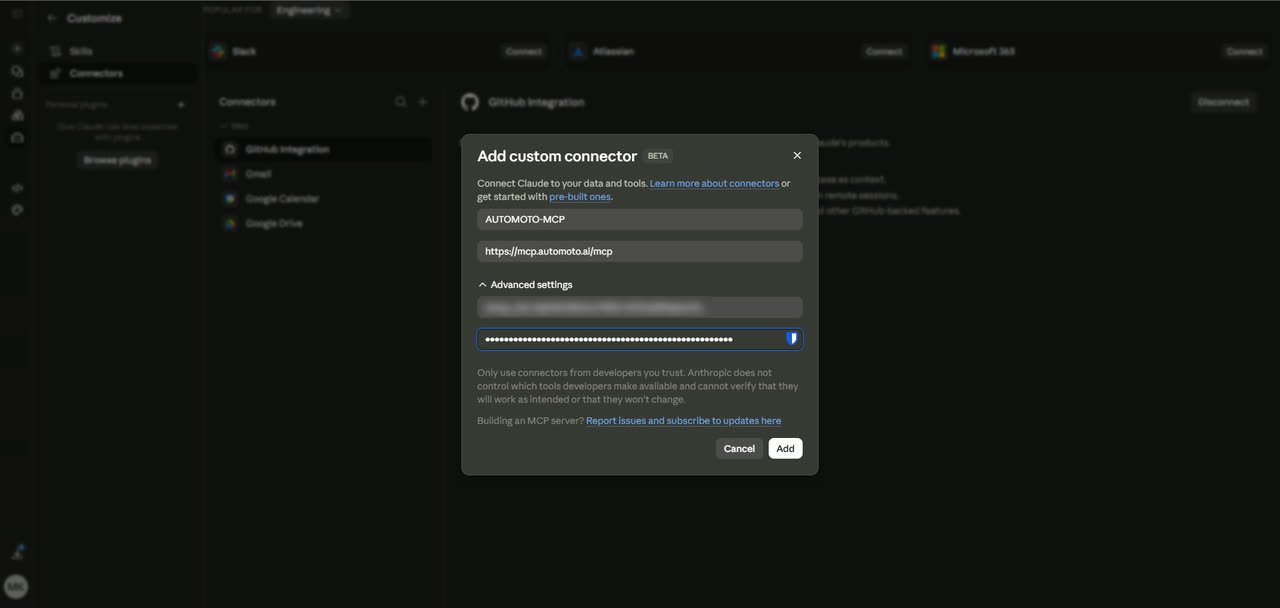This screenshot has width=1280, height=608.
Task: Toggle the left sidebar panel icon
Action: click(x=17, y=14)
